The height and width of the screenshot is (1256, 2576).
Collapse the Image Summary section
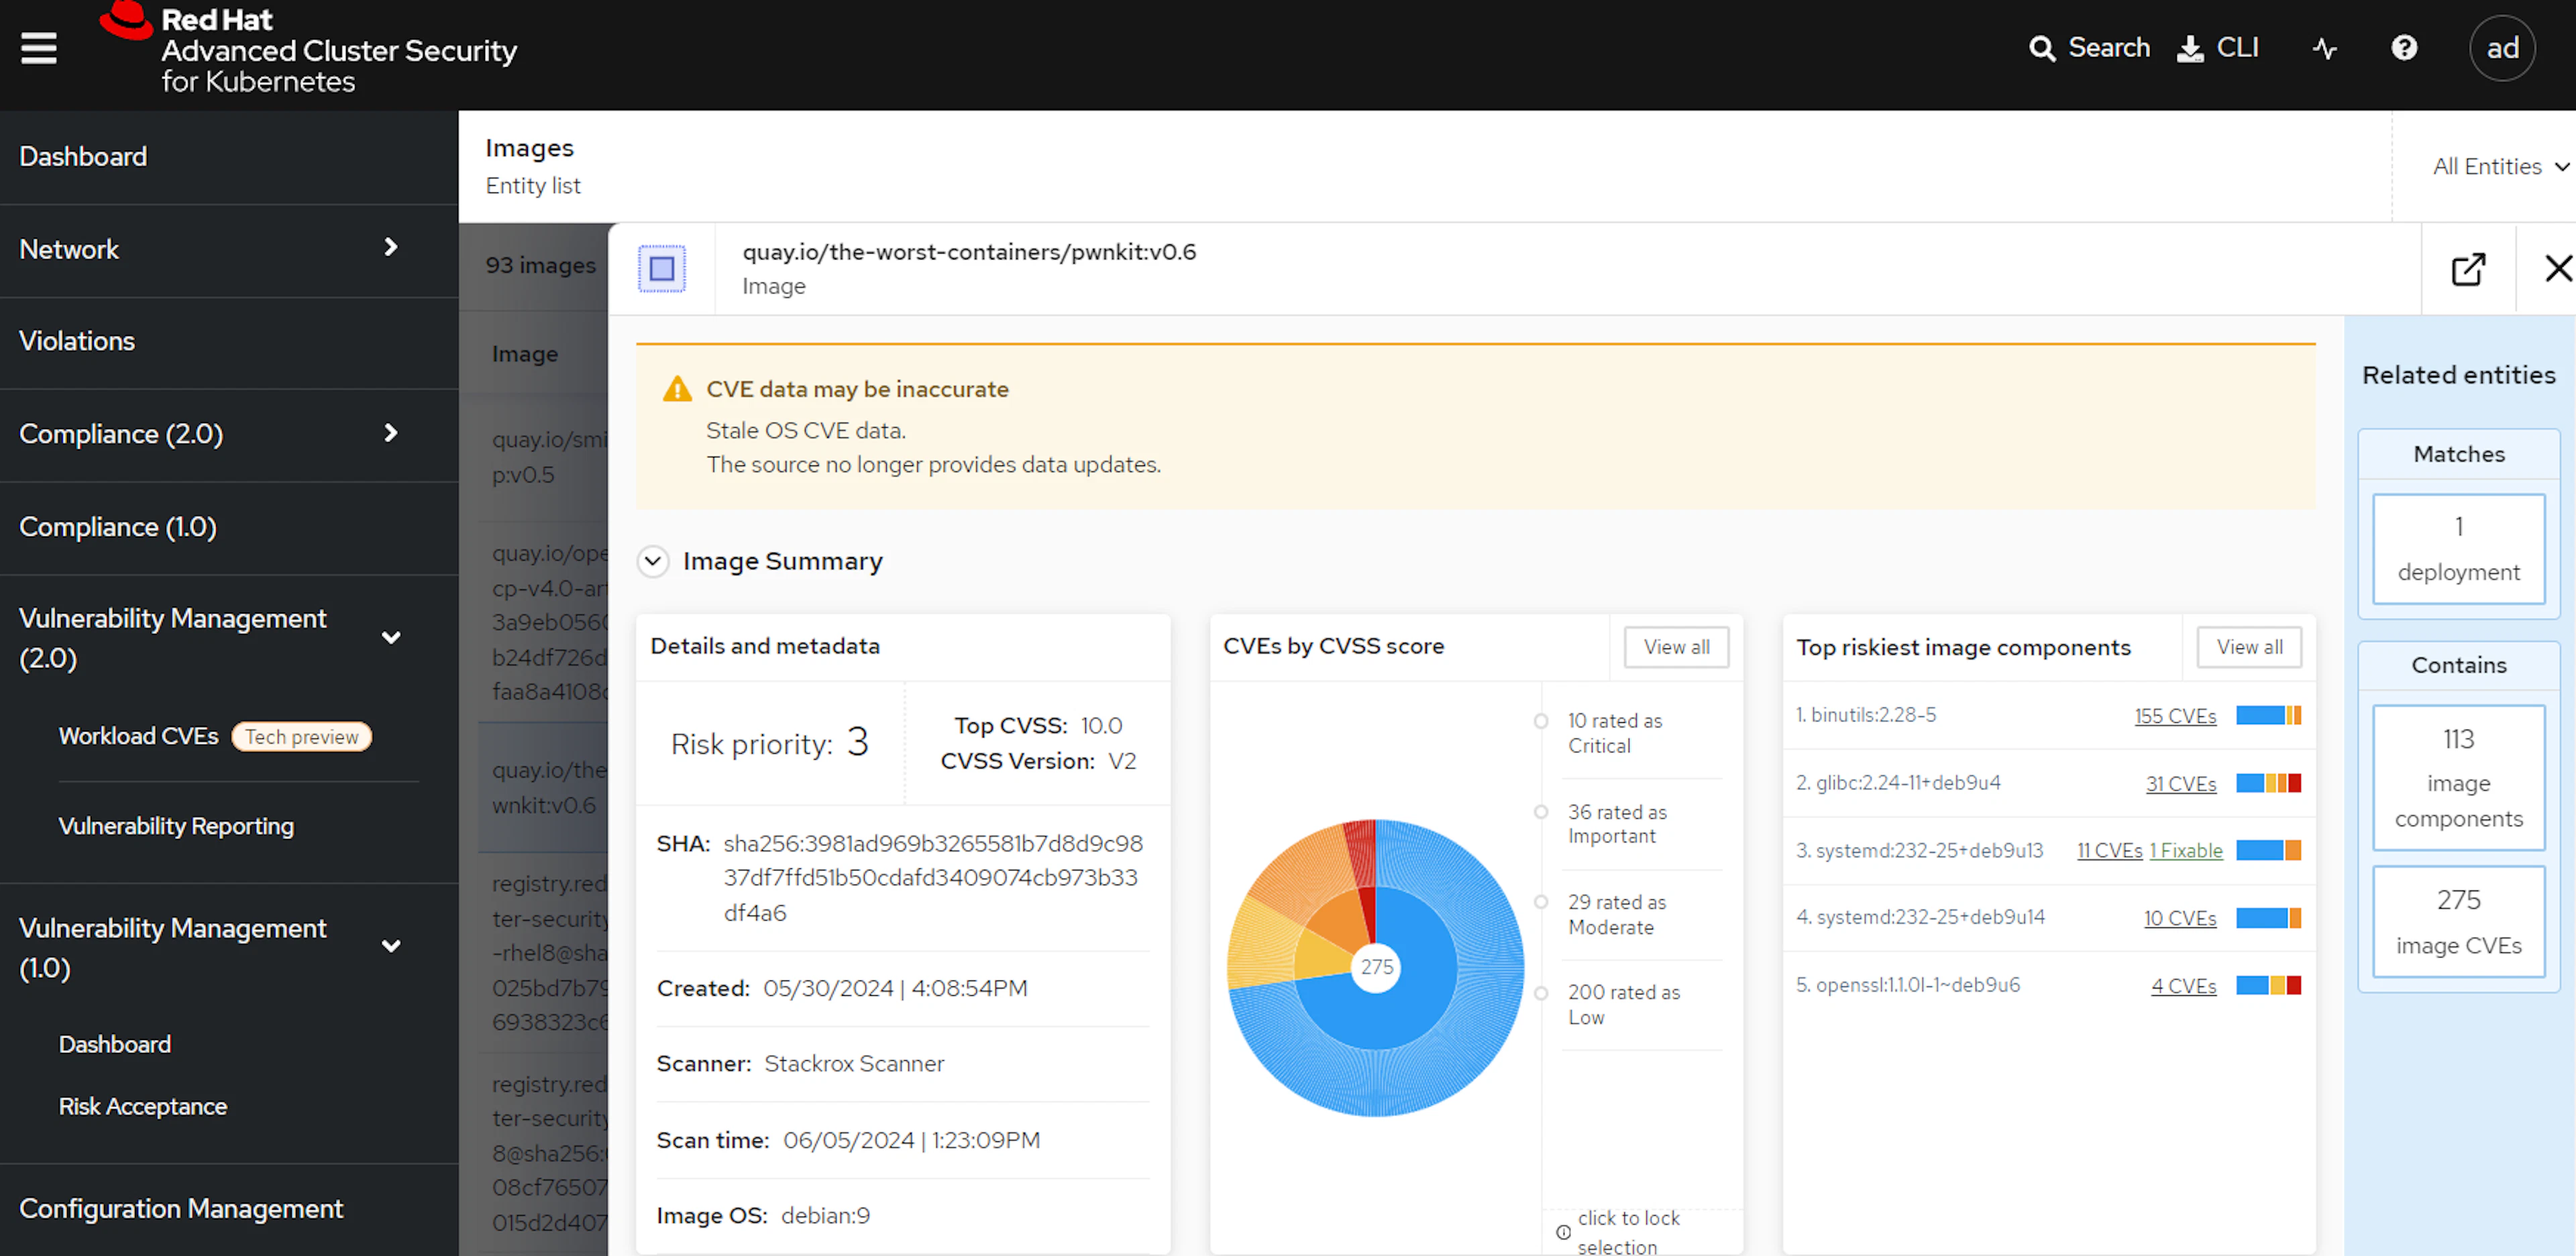pos(653,562)
